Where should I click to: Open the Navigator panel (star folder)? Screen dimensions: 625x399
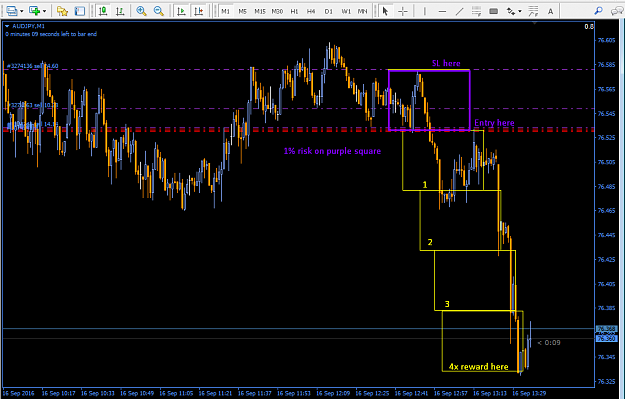62,11
